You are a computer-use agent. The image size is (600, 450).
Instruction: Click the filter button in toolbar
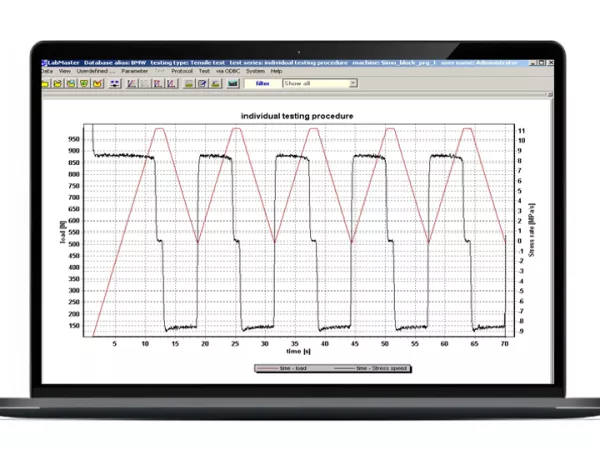tap(262, 84)
